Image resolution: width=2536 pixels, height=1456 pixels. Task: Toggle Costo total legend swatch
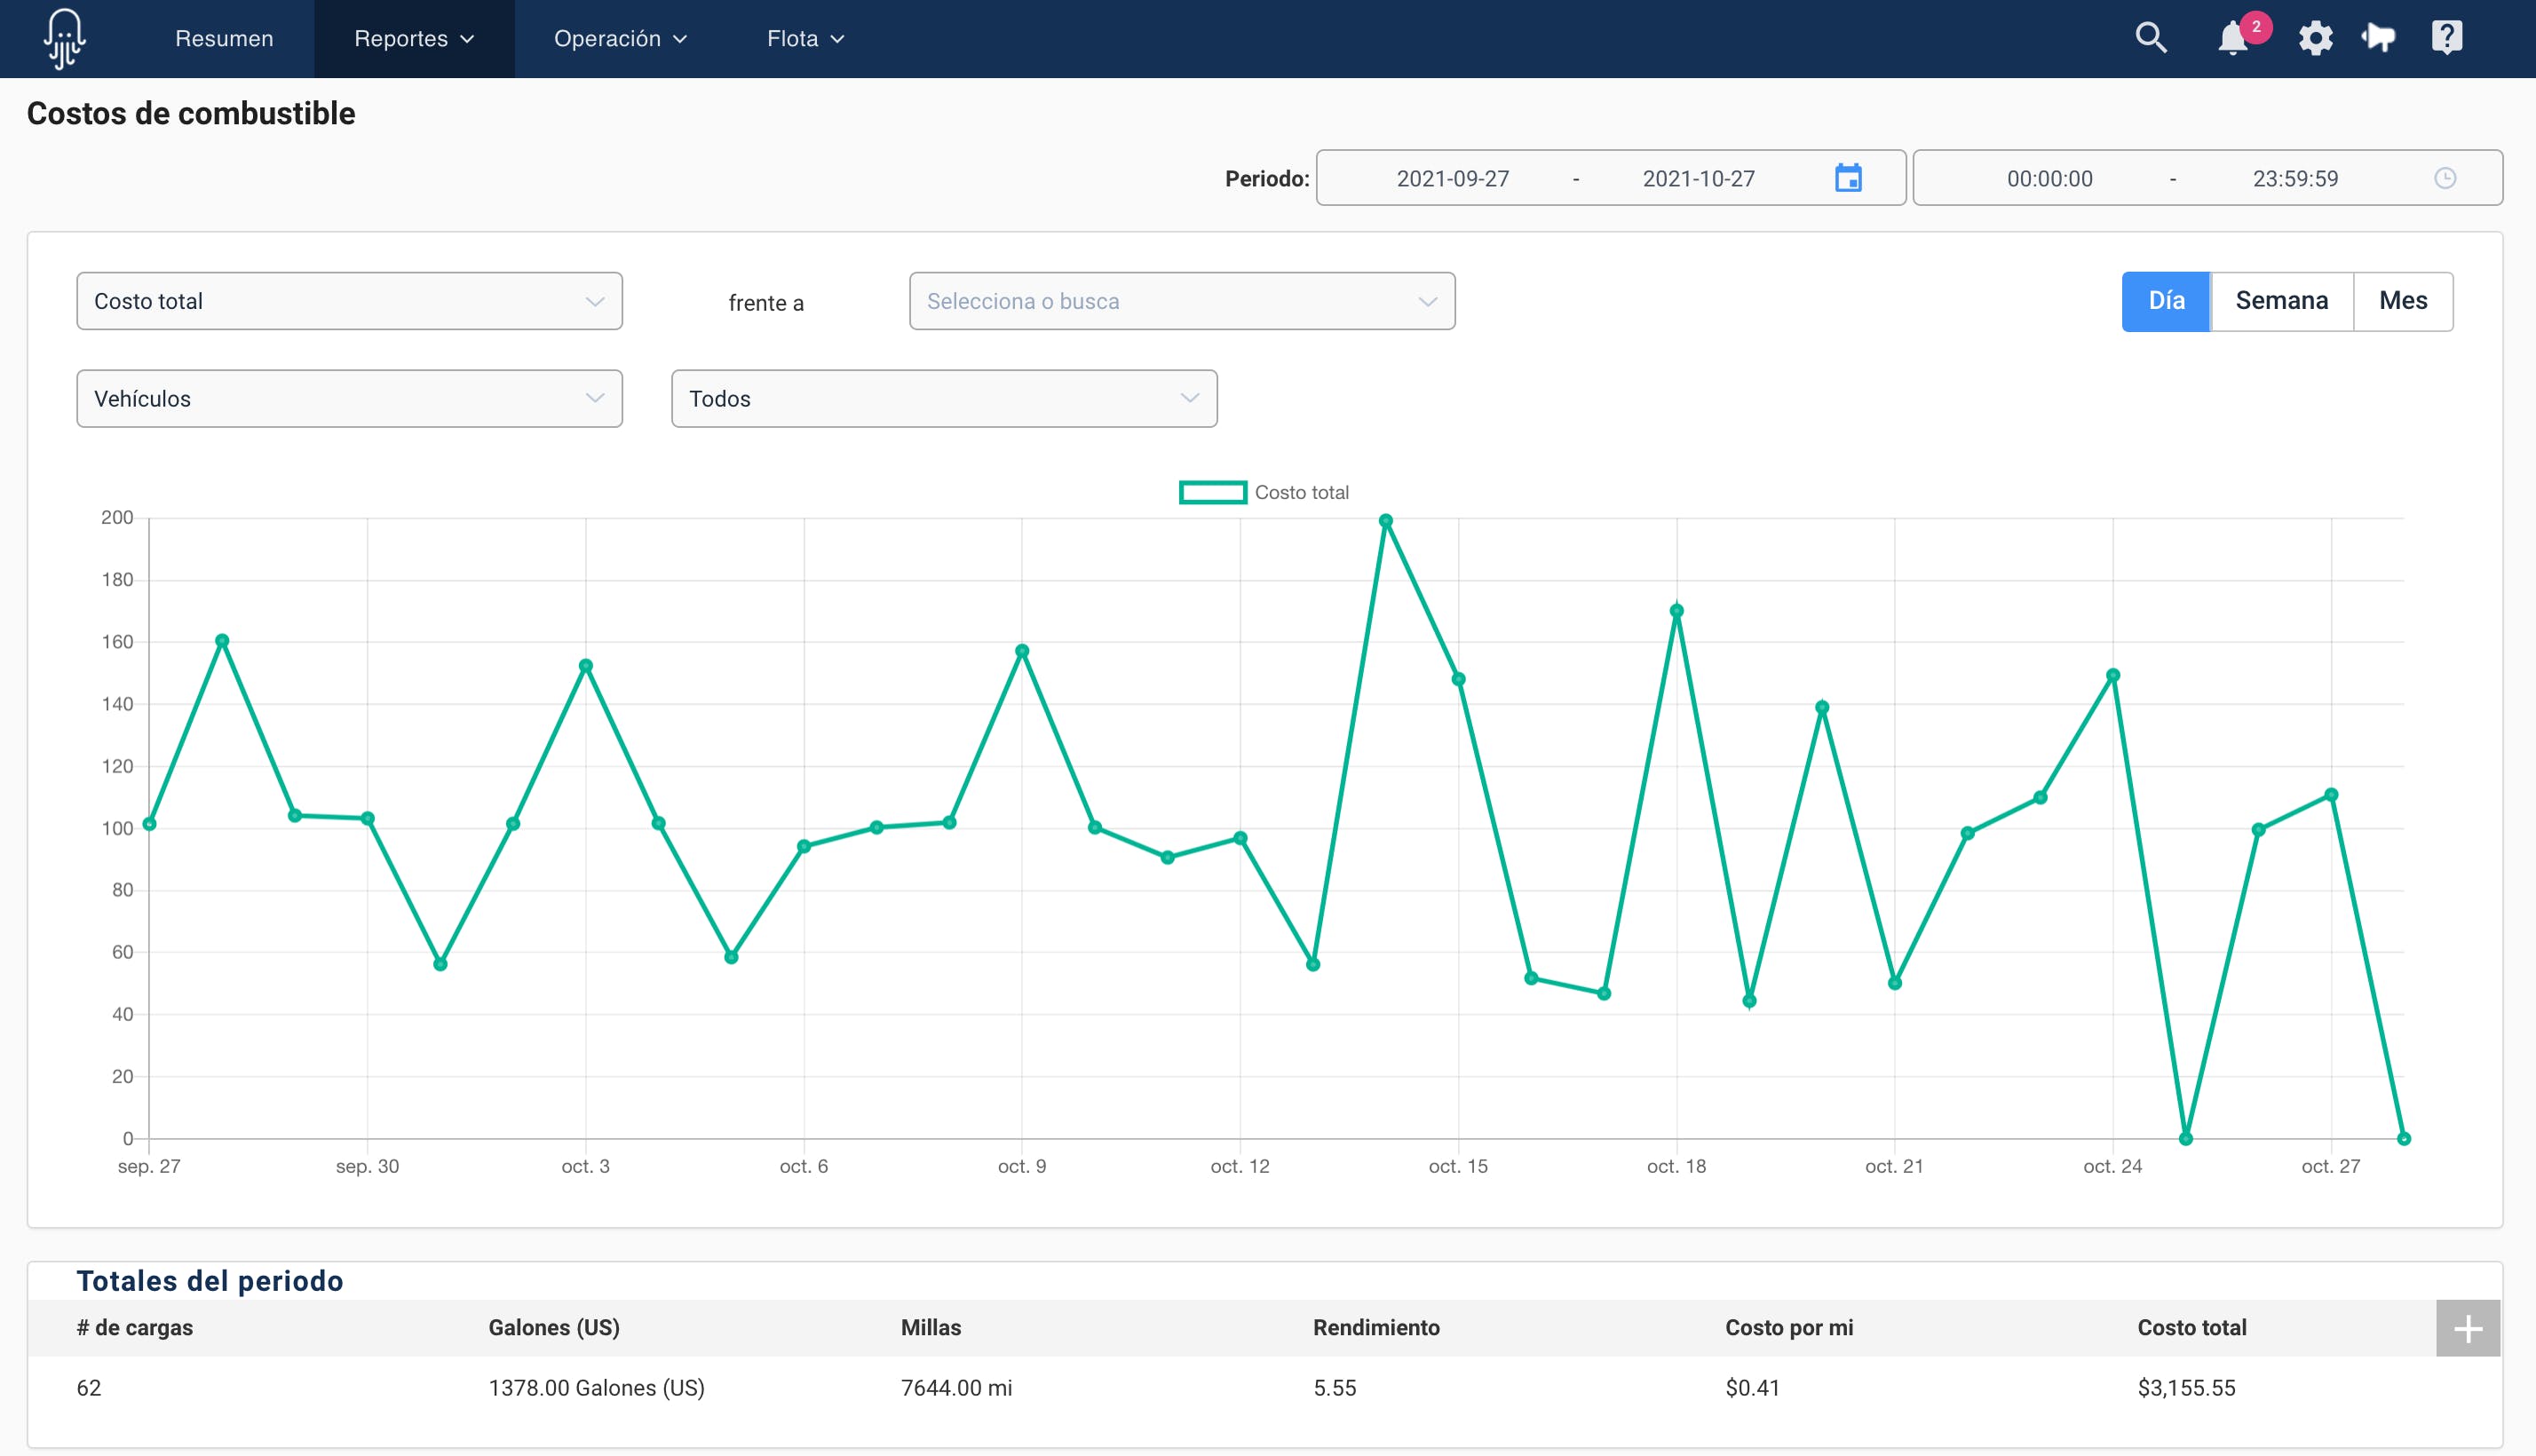[x=1212, y=492]
